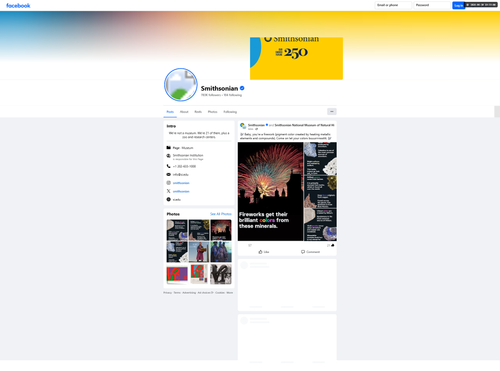Open Smithsonian National Museum of Natural History link
500x371 pixels.
click(304, 125)
